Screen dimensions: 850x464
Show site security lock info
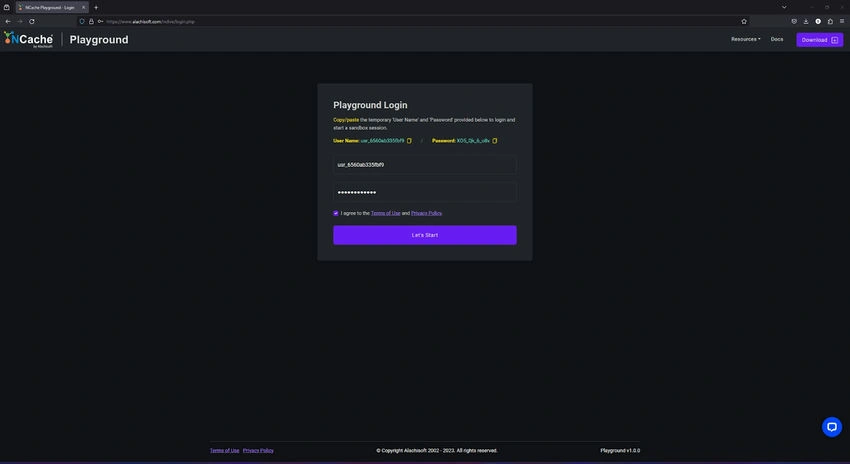click(91, 22)
